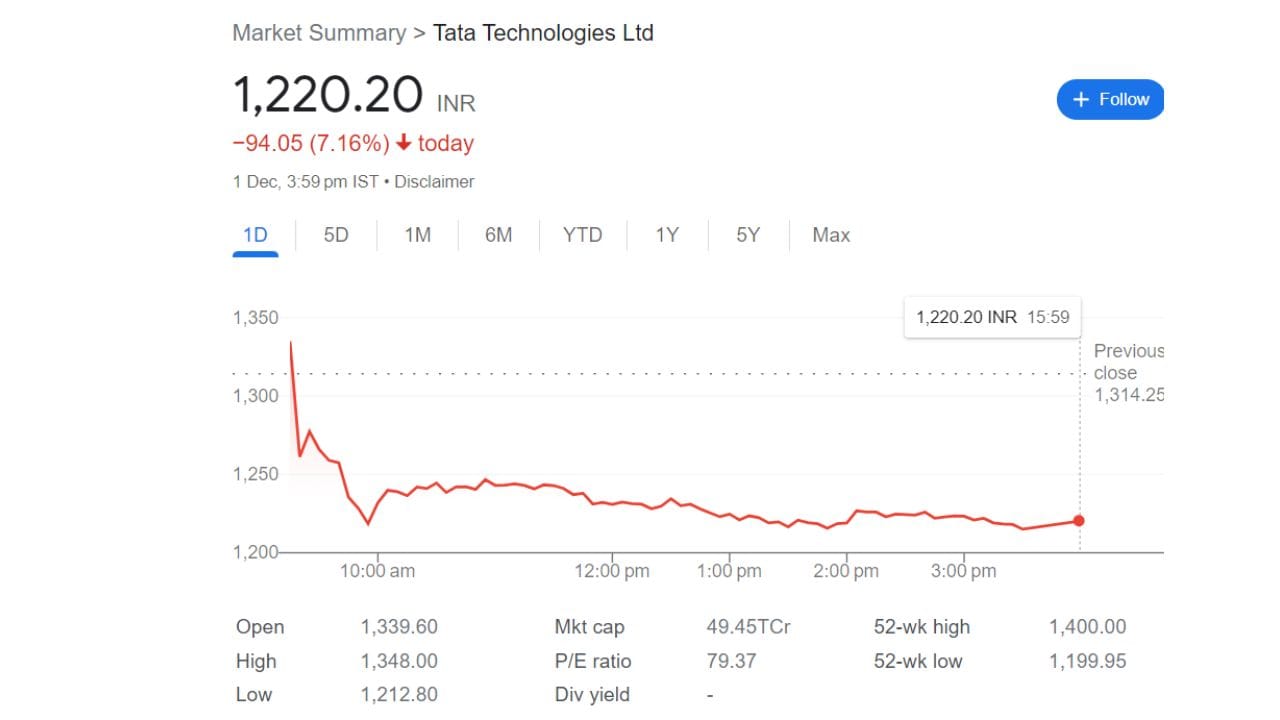Show the YTD chart range
The height and width of the screenshot is (720, 1280).
582,235
